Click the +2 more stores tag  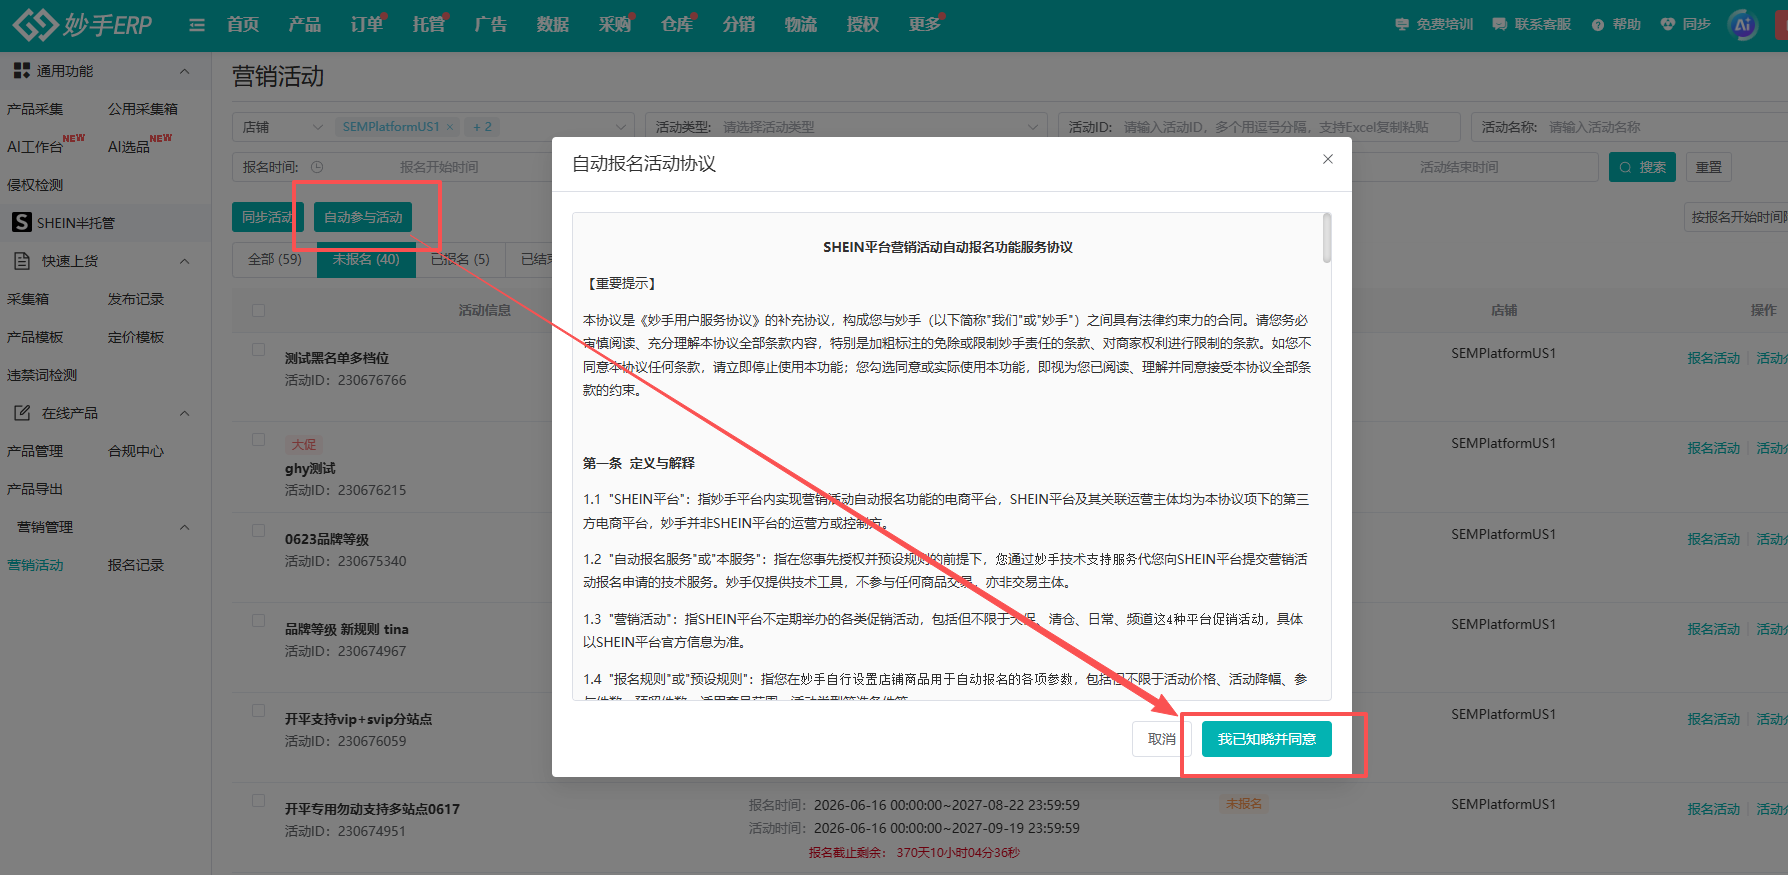tap(483, 127)
